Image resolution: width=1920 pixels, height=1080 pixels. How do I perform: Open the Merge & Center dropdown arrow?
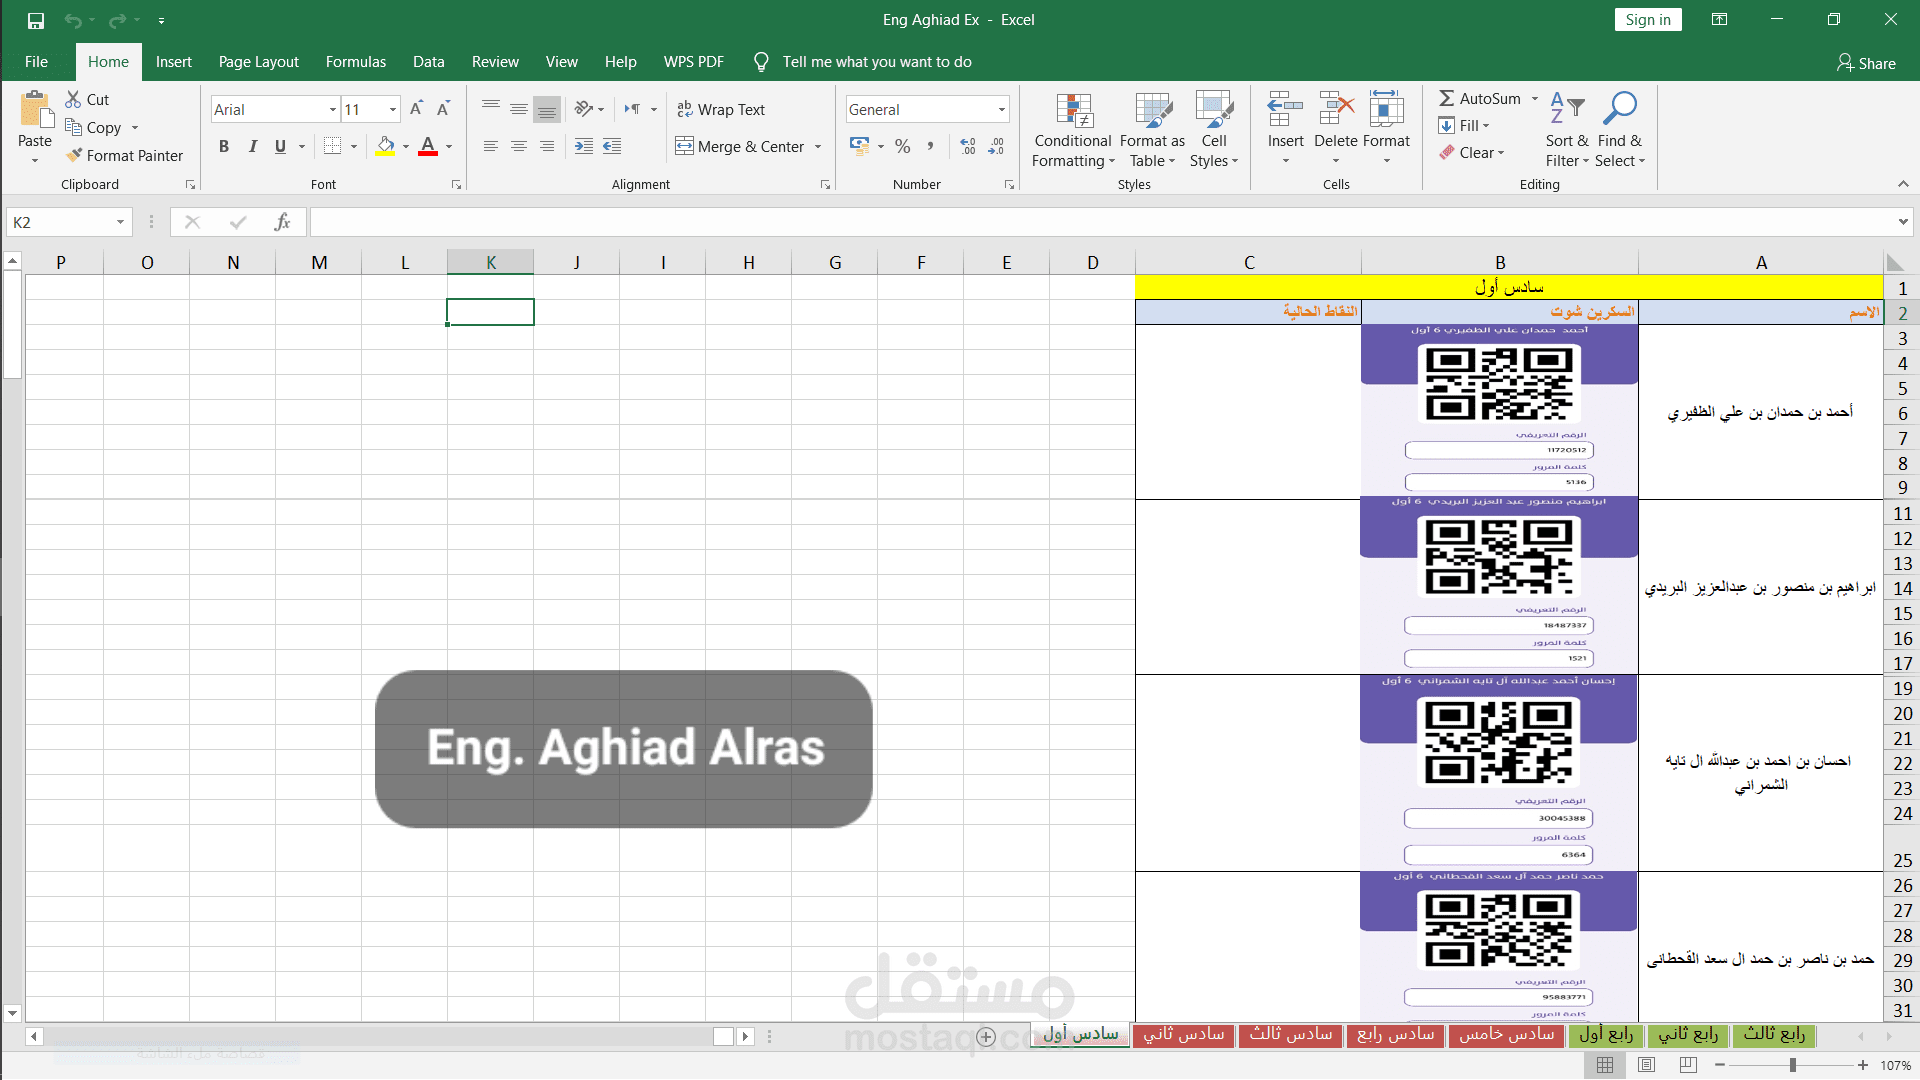pos(818,146)
